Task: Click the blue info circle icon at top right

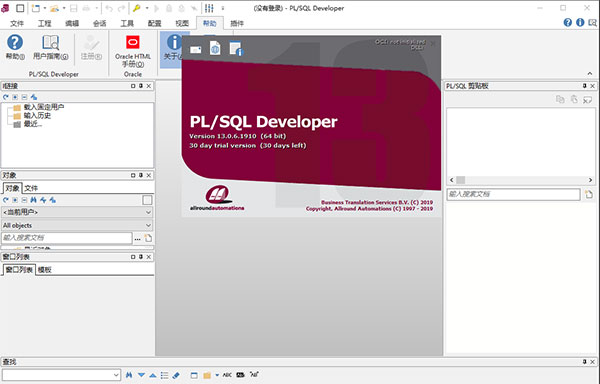Action: pyautogui.click(x=580, y=23)
